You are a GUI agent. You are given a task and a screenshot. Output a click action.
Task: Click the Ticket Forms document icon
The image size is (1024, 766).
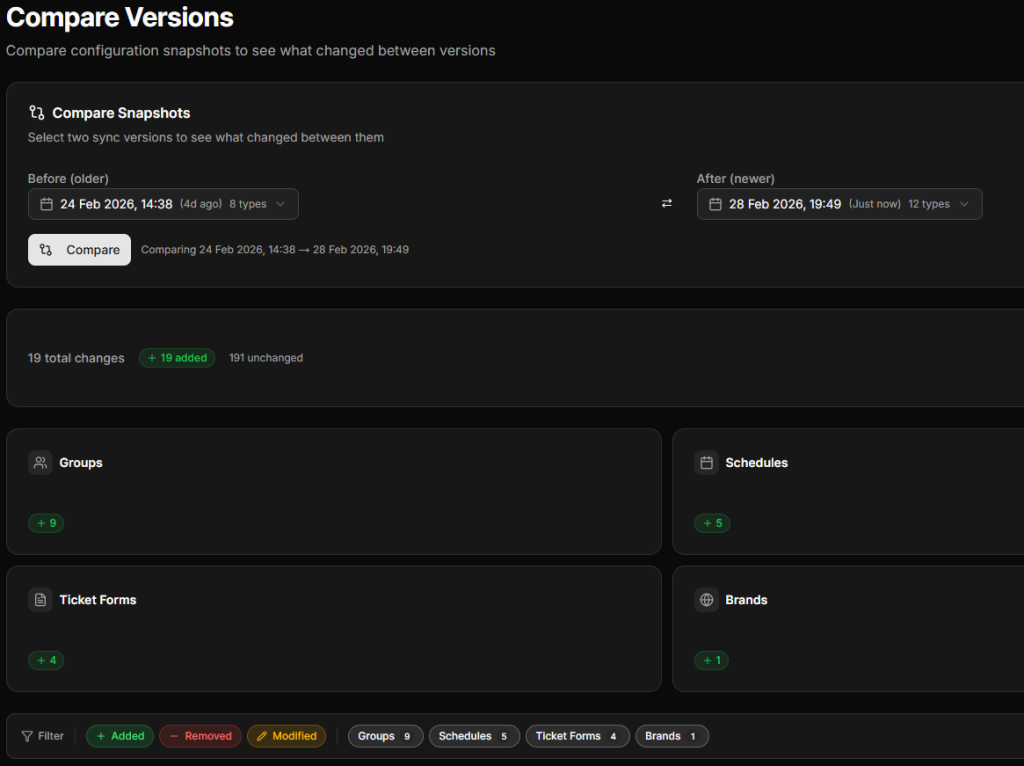coord(40,600)
